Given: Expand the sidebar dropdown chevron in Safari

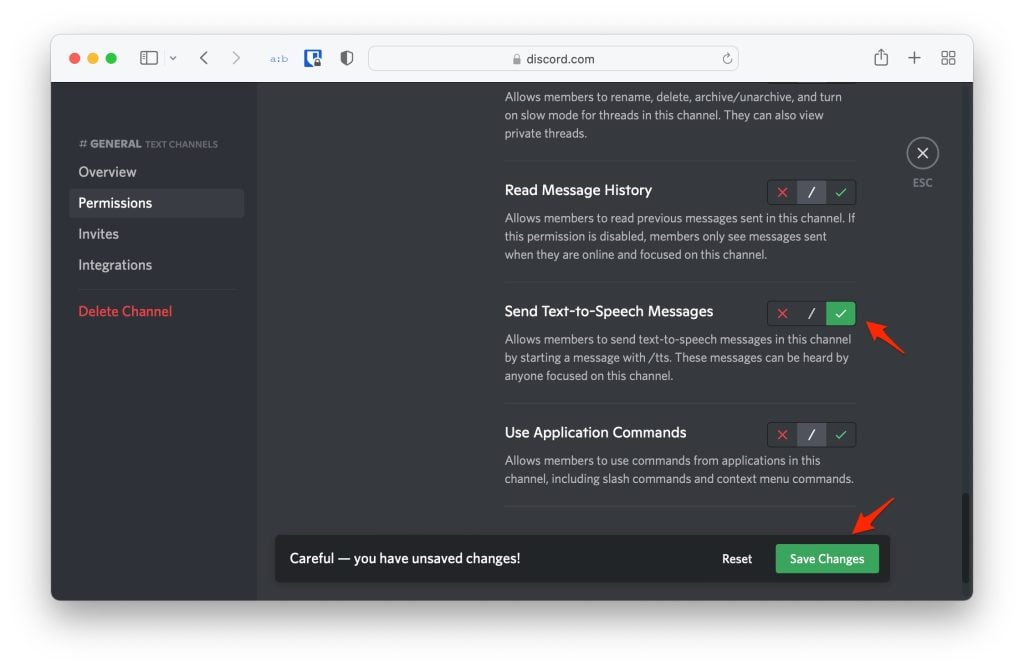Looking at the screenshot, I should point(173,58).
